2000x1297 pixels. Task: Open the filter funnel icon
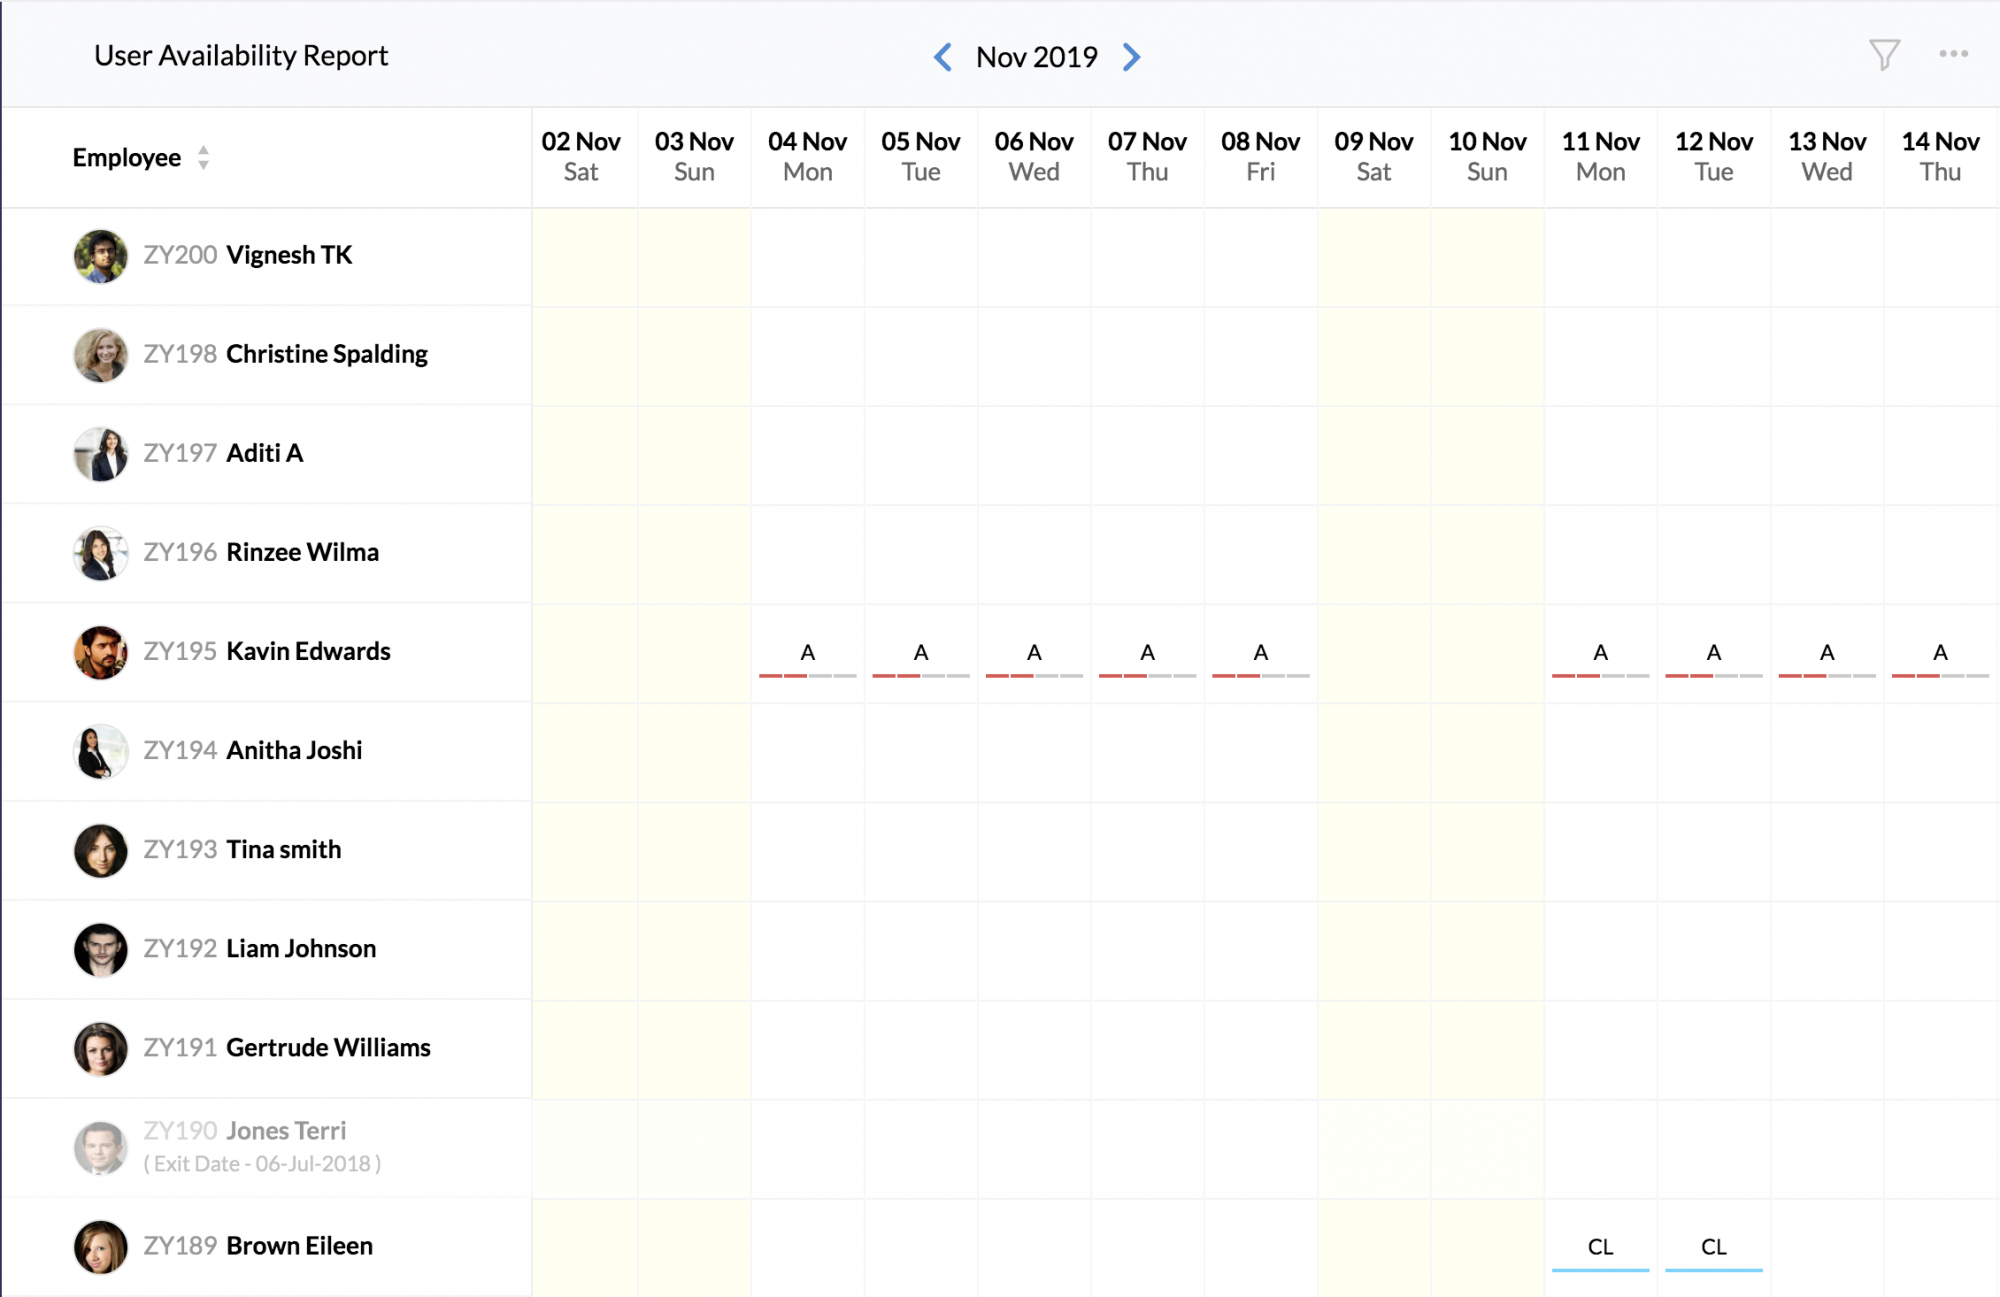pyautogui.click(x=1884, y=55)
